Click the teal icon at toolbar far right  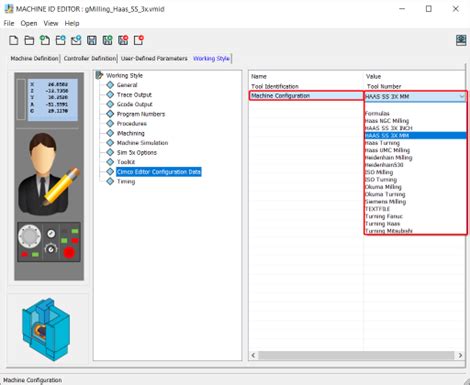tap(461, 40)
